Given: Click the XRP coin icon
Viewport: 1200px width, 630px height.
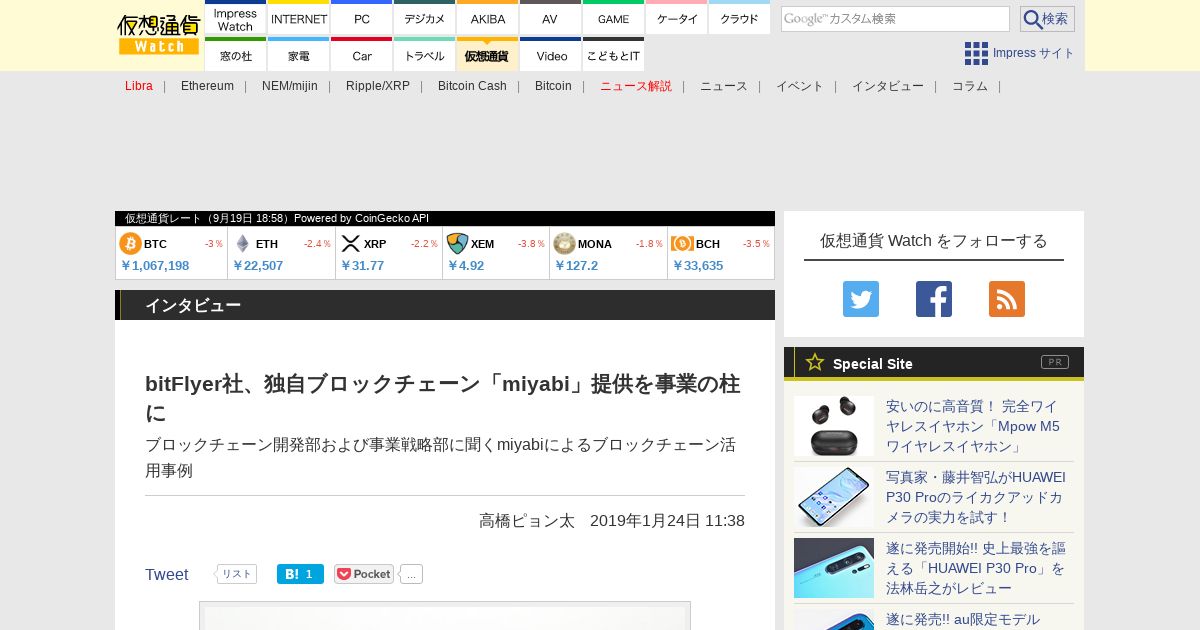Looking at the screenshot, I should (350, 244).
